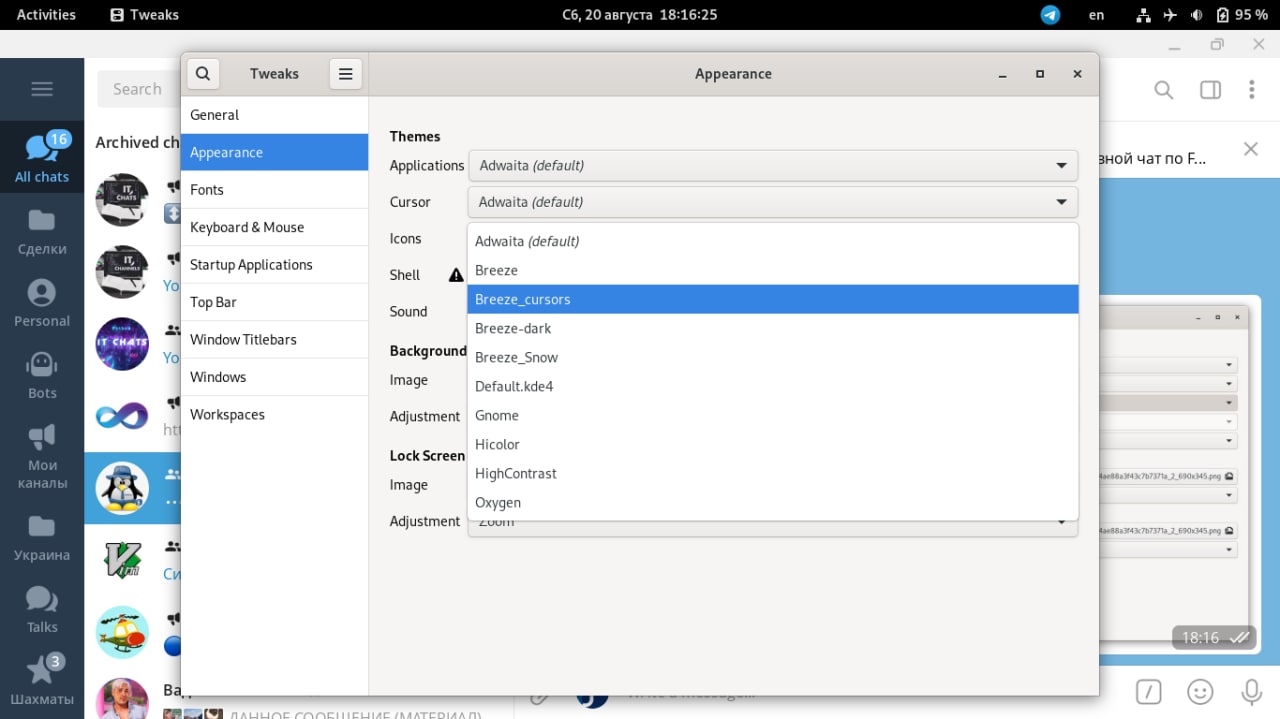Open Telegram's main hamburger menu
This screenshot has height=719, width=1280.
pos(42,89)
